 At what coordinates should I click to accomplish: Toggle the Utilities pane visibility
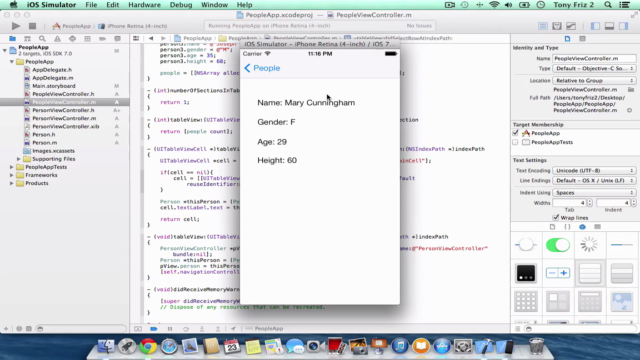(624, 26)
